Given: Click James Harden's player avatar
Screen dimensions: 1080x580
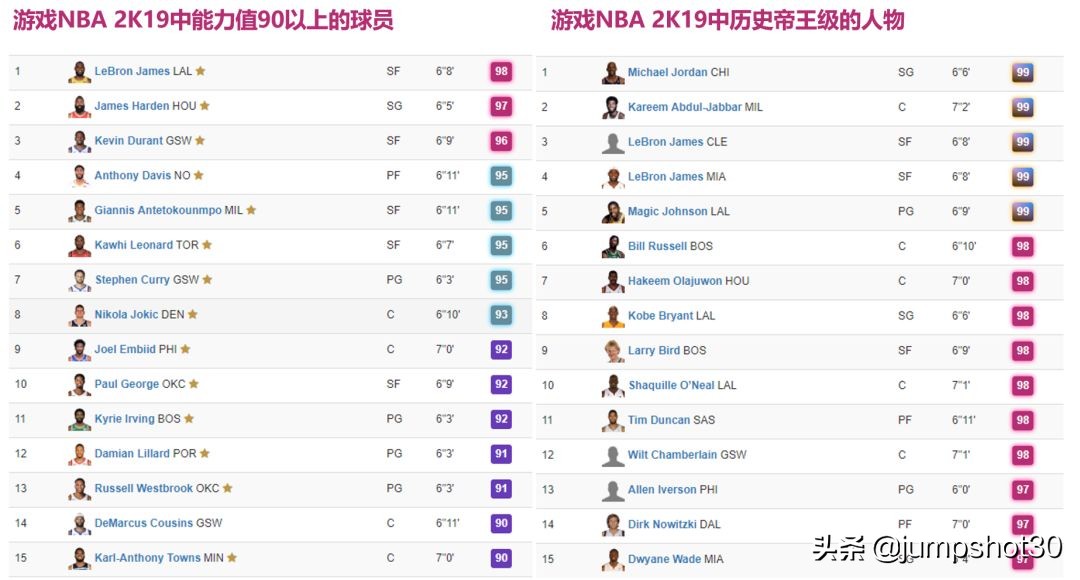Looking at the screenshot, I should [x=79, y=106].
